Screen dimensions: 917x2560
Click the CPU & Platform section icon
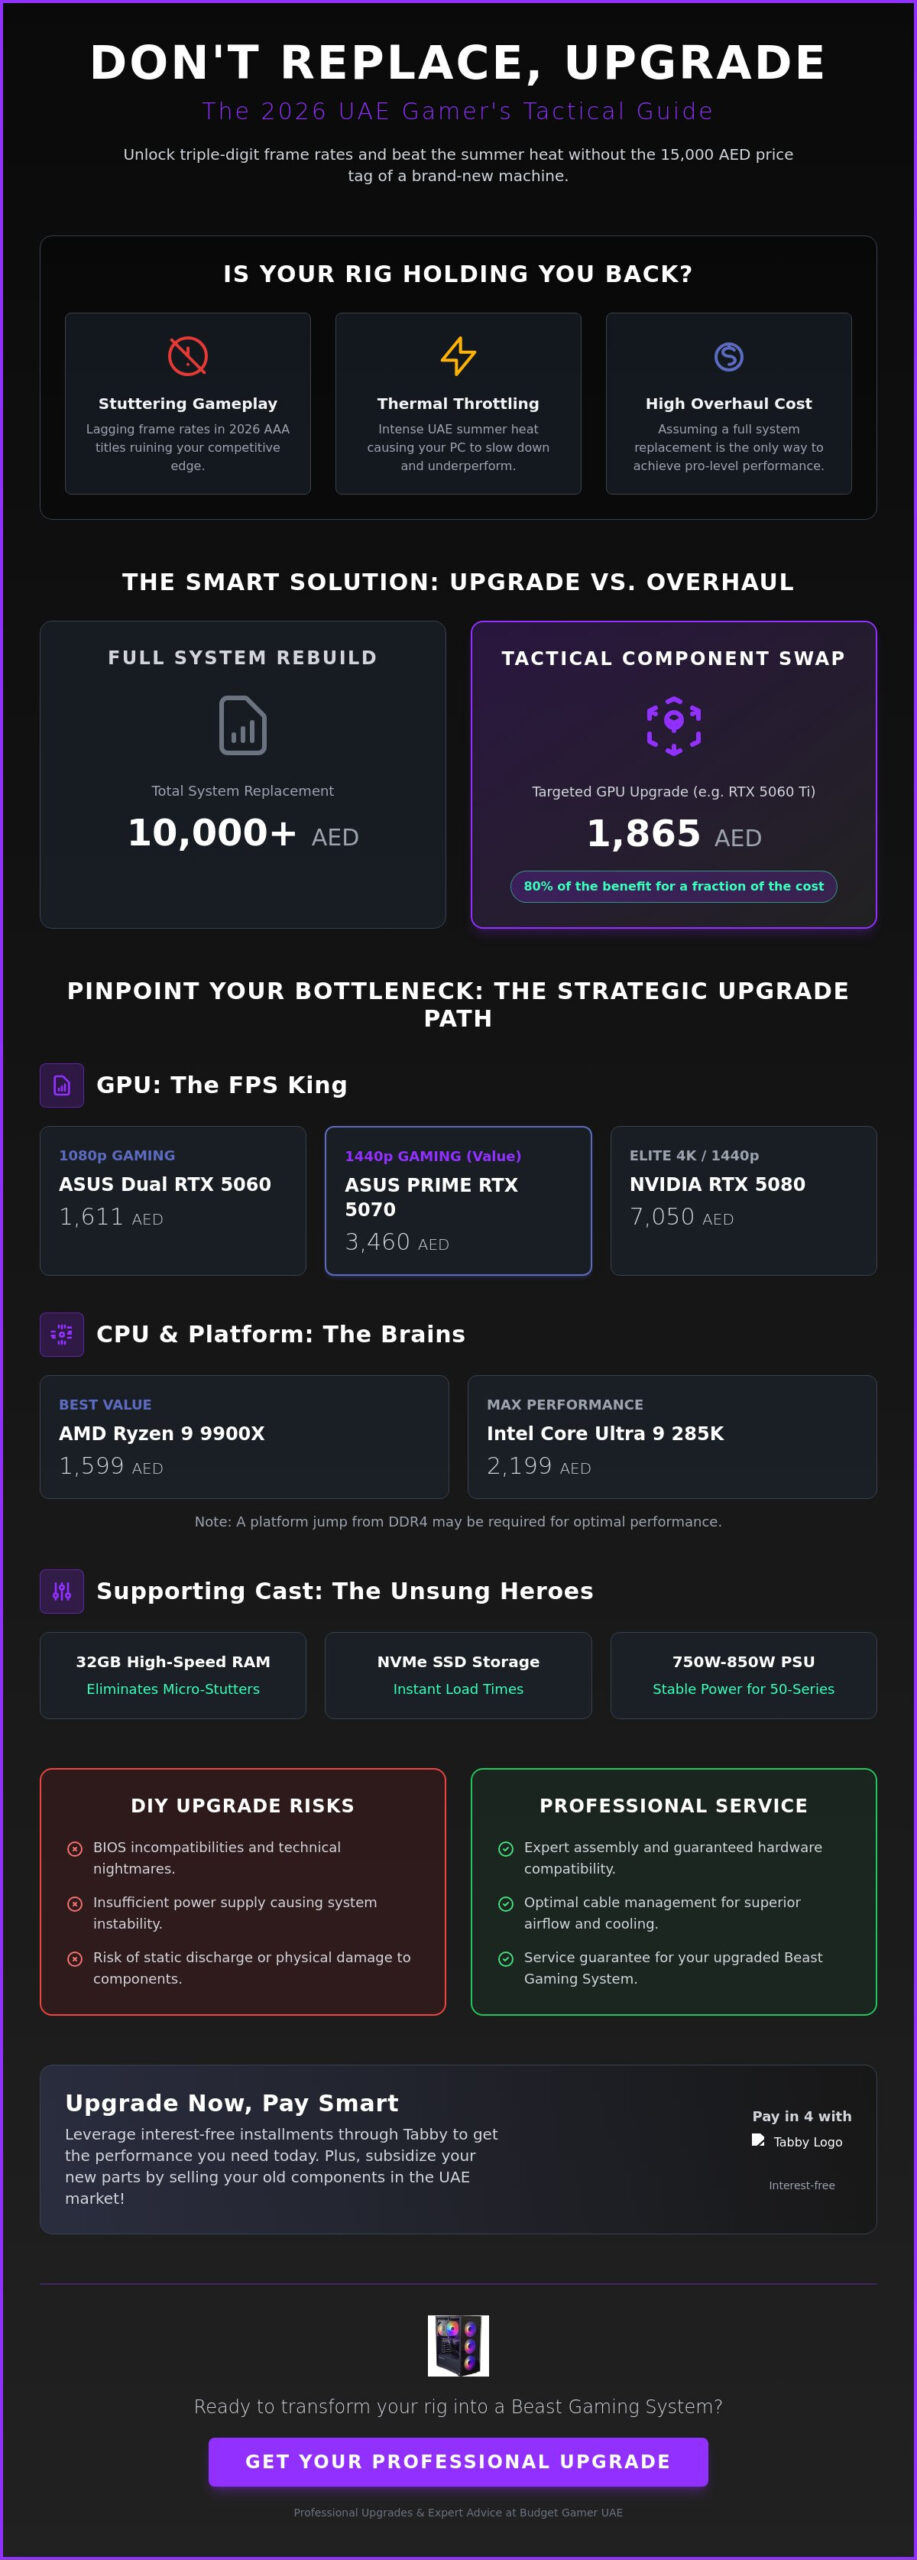click(x=62, y=1334)
